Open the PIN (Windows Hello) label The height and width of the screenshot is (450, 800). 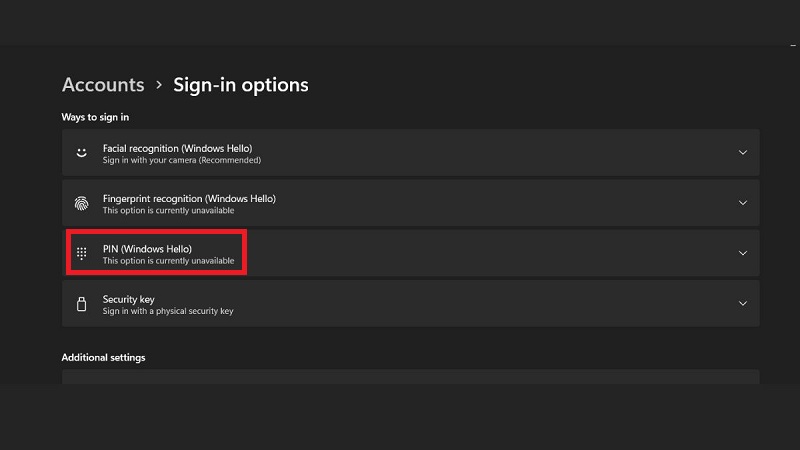(x=147, y=247)
